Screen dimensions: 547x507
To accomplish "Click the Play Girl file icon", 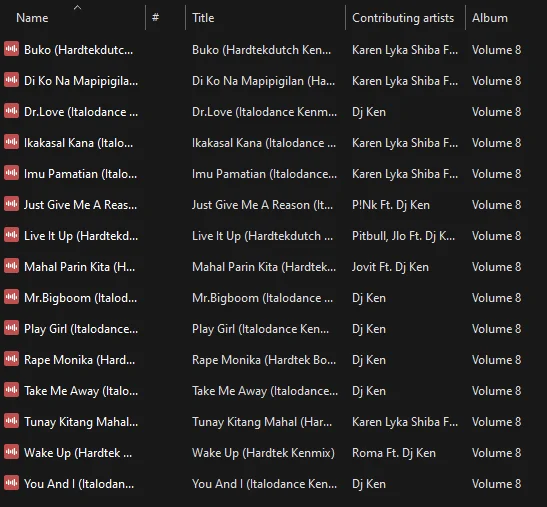I will 12,328.
